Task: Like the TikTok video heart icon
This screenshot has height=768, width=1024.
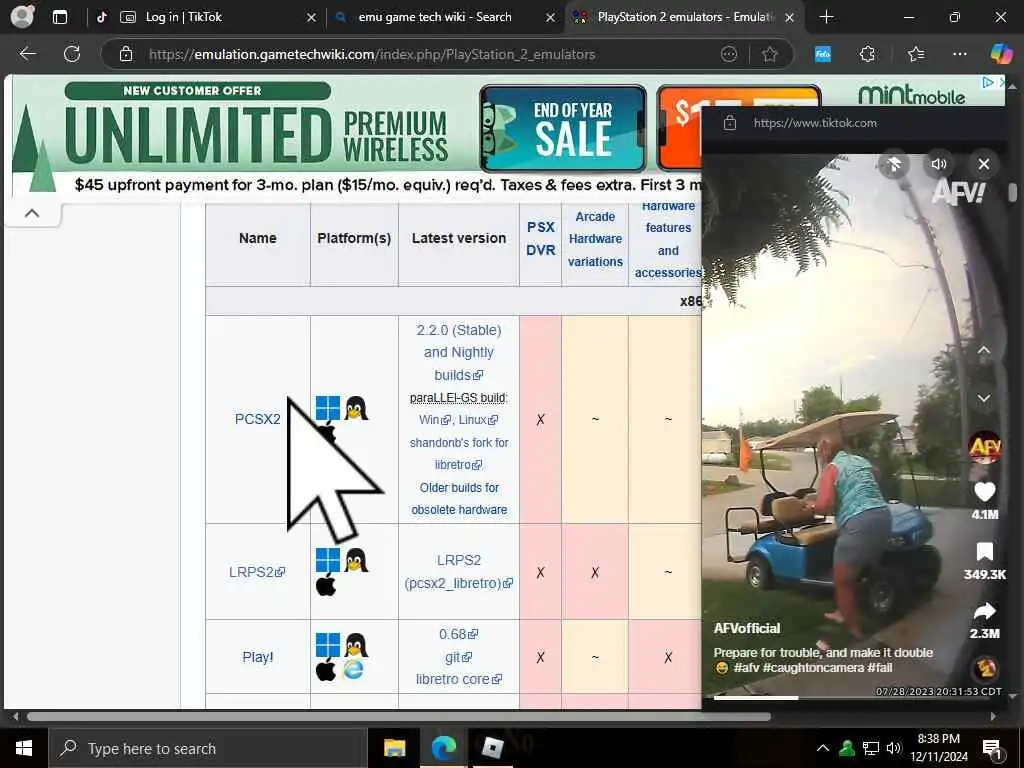Action: (985, 492)
